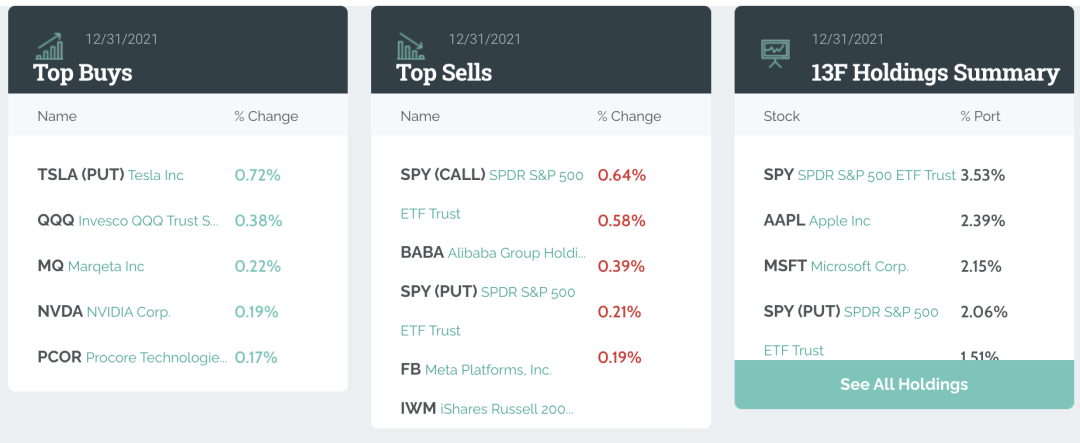Click PCOR Procore Technologies in Top Buys
The height and width of the screenshot is (443, 1080).
tap(132, 357)
